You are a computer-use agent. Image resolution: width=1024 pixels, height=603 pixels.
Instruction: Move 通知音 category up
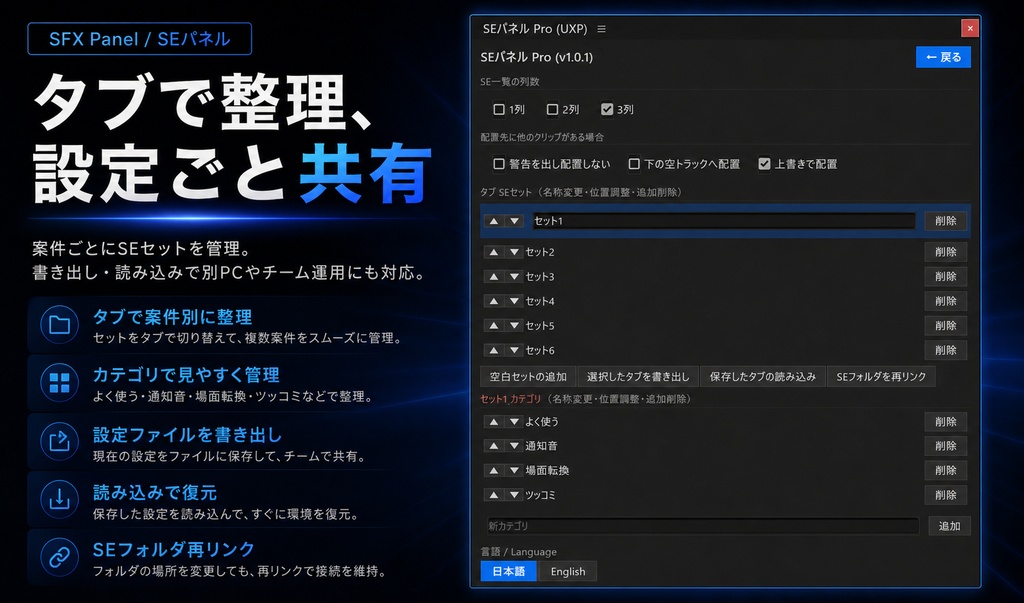coord(494,446)
